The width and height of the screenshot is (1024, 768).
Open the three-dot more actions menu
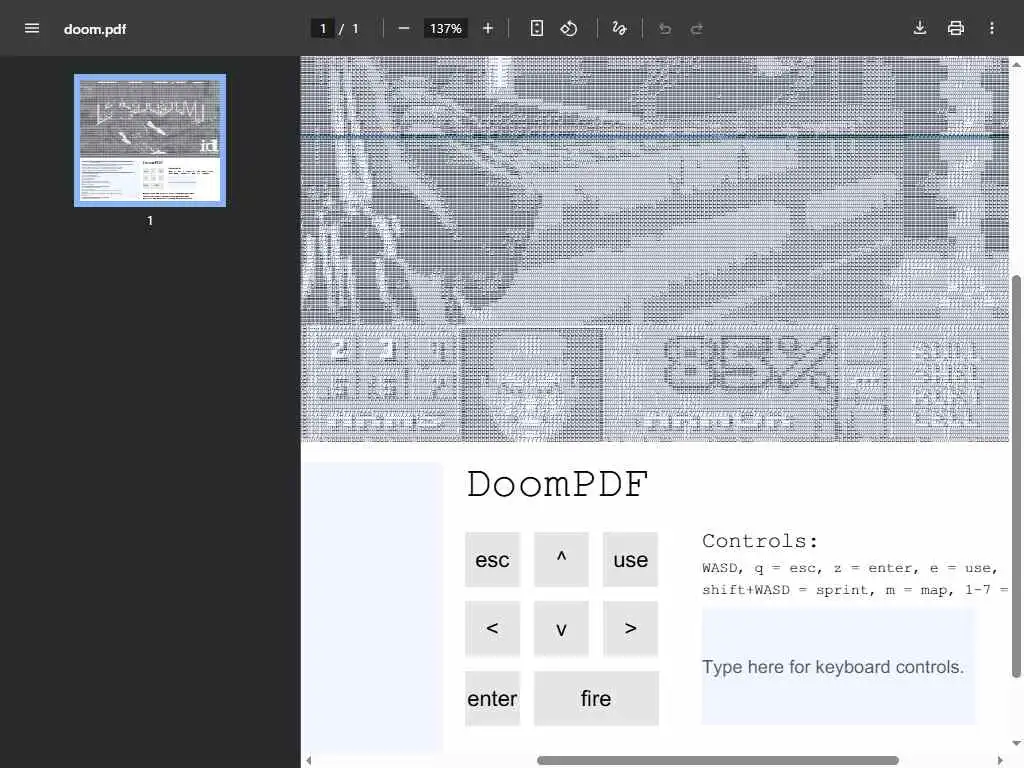tap(991, 28)
